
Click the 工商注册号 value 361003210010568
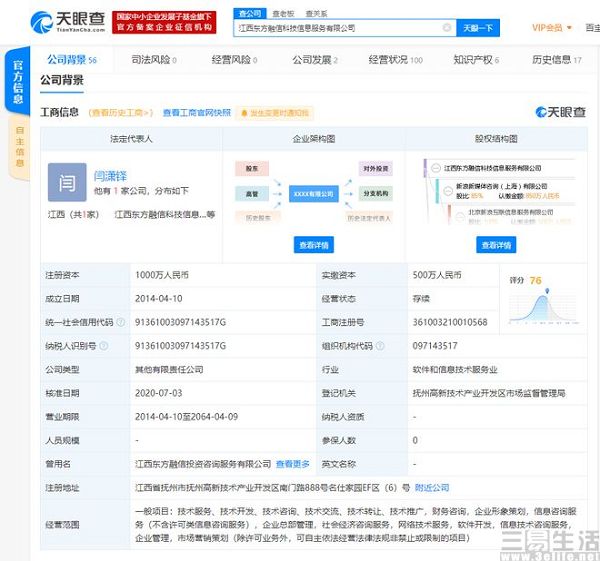450,322
